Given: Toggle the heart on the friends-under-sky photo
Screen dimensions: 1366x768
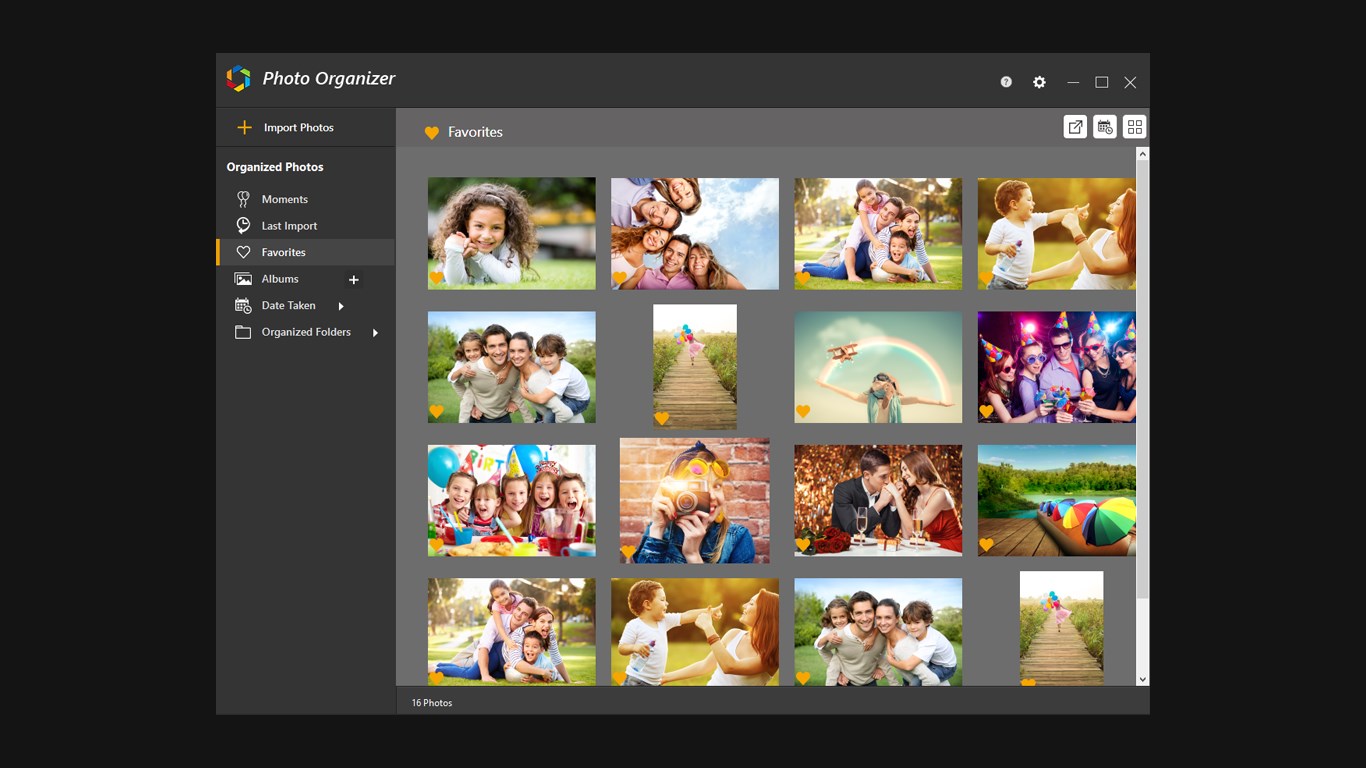Looking at the screenshot, I should 619,278.
